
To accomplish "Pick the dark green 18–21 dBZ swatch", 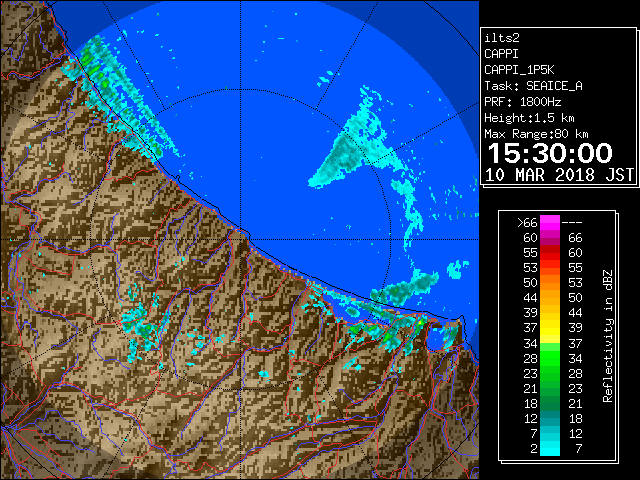I will tap(550, 403).
